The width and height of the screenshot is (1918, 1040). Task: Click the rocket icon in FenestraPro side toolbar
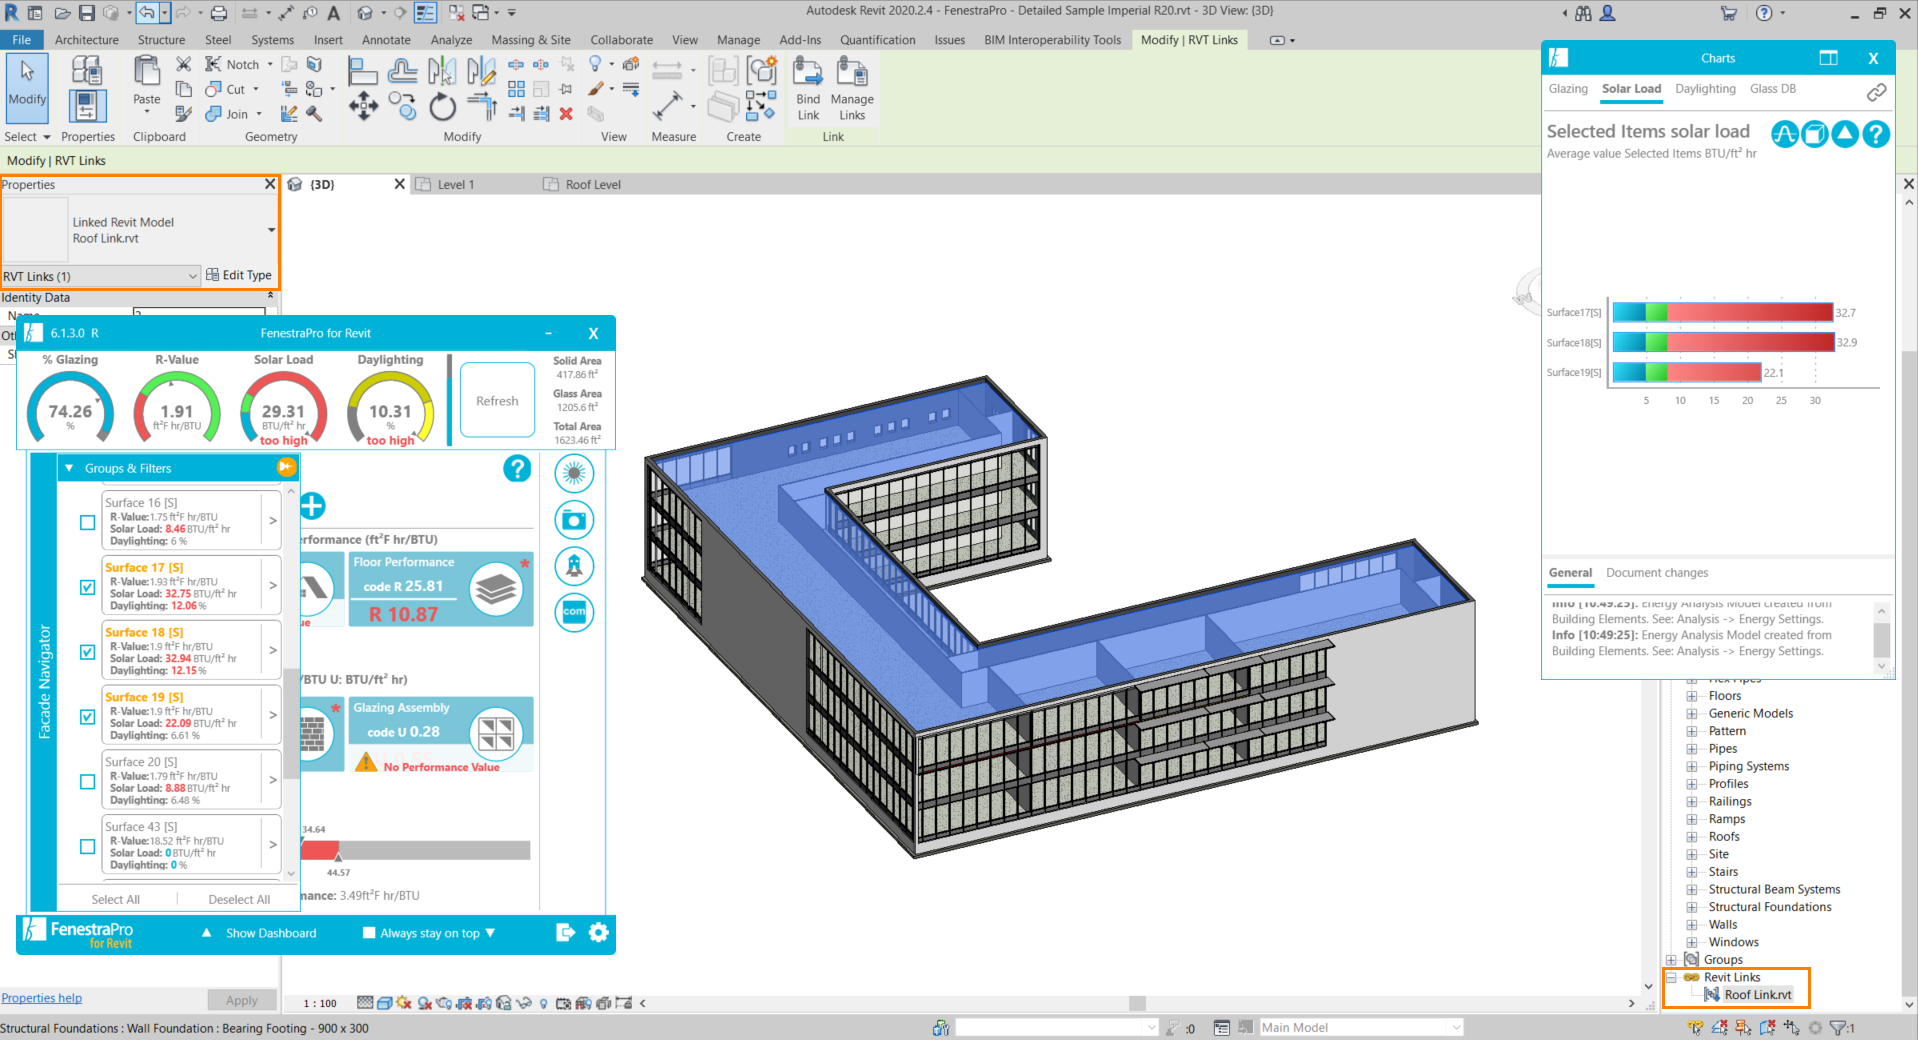[574, 566]
